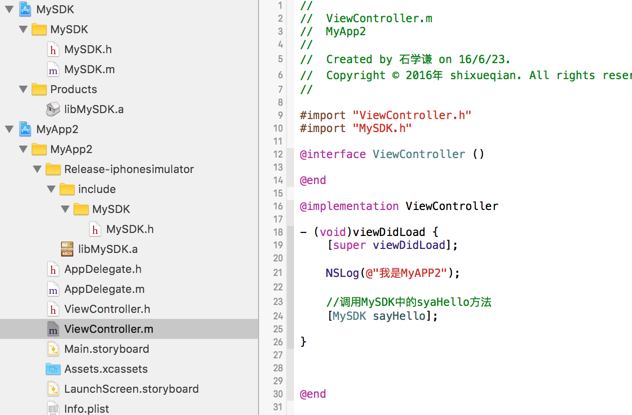Open AppDelegate.h in the navigator
This screenshot has height=415, width=632.
click(x=103, y=269)
